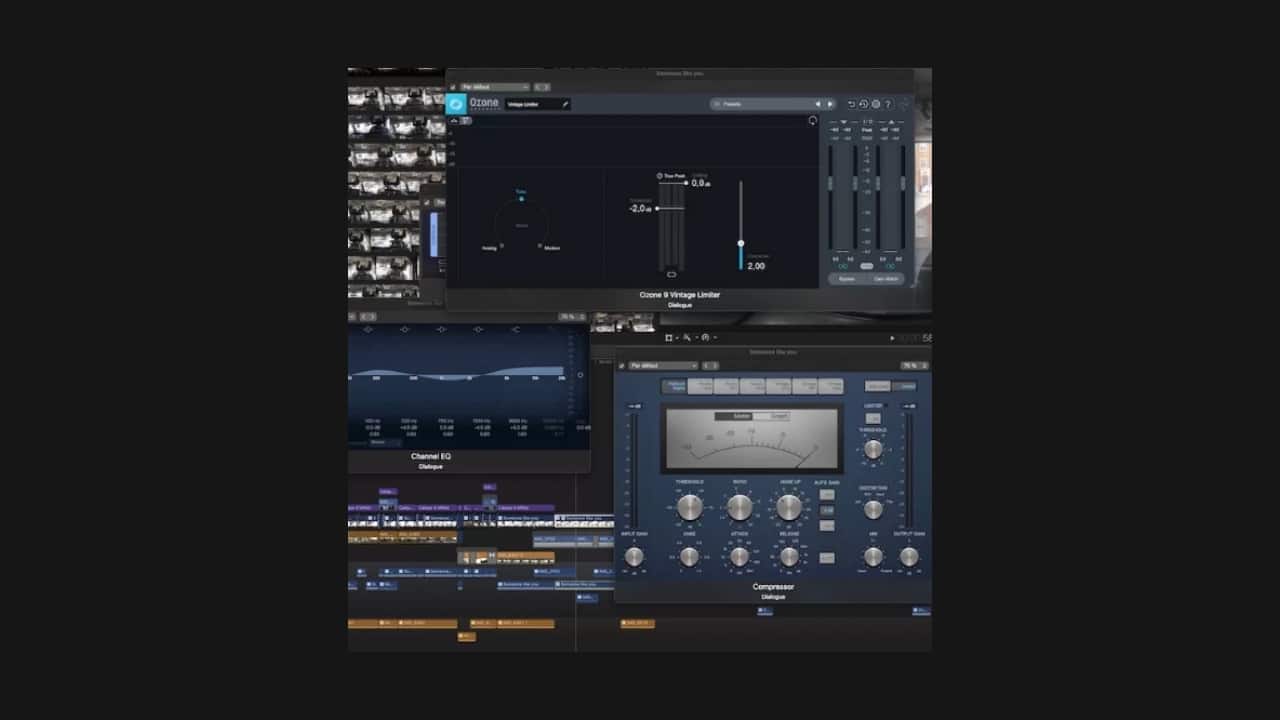1280x720 pixels.
Task: Toggle Auto release button beside Release knob
Action: coord(827,557)
